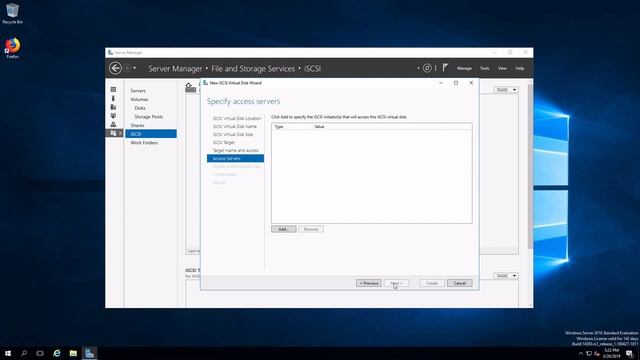The width and height of the screenshot is (640, 360).
Task: Click the Server Manager taskbar icon
Action: tap(89, 353)
